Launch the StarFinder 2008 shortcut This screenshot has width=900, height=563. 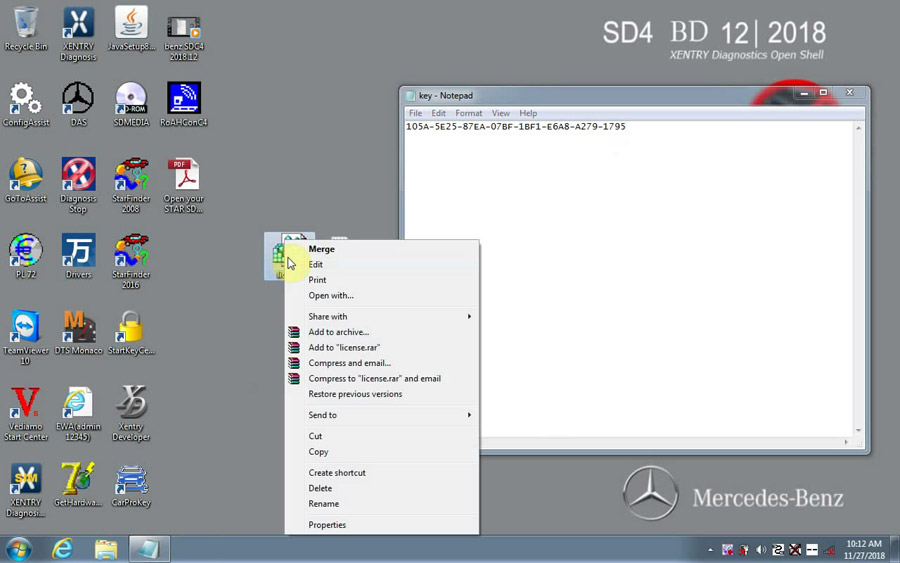pos(131,185)
